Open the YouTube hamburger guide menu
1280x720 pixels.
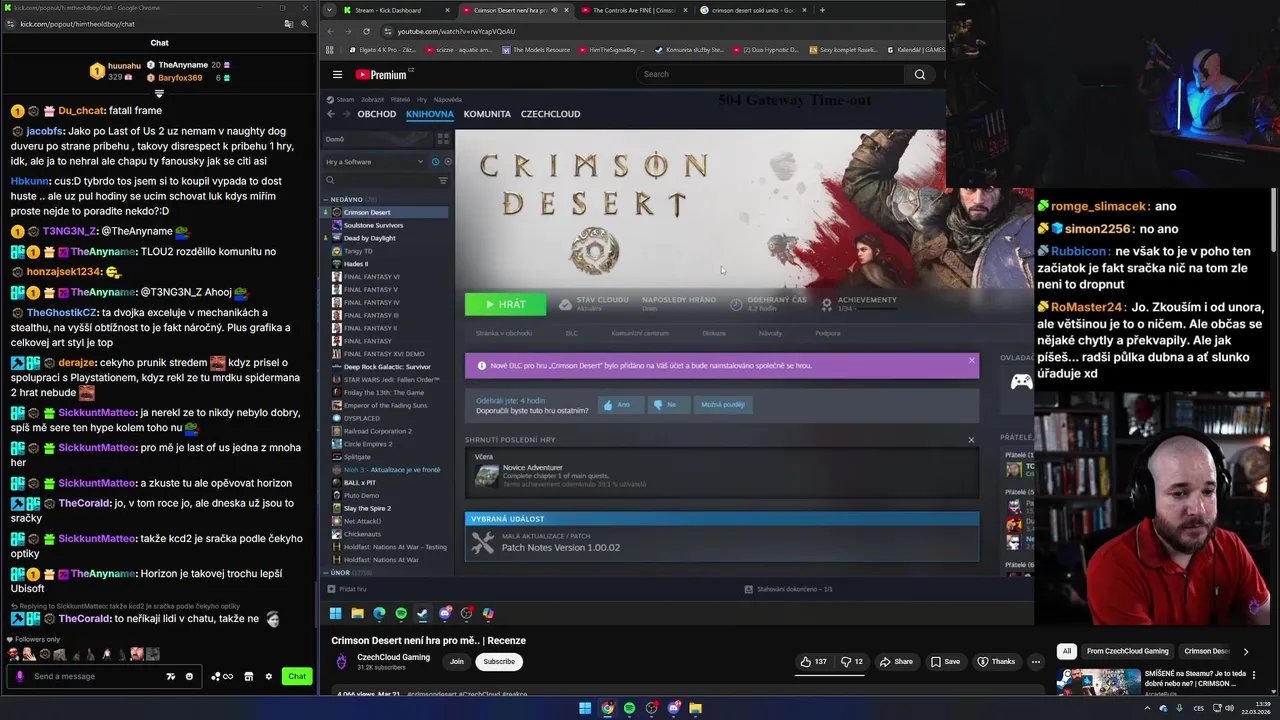337,74
